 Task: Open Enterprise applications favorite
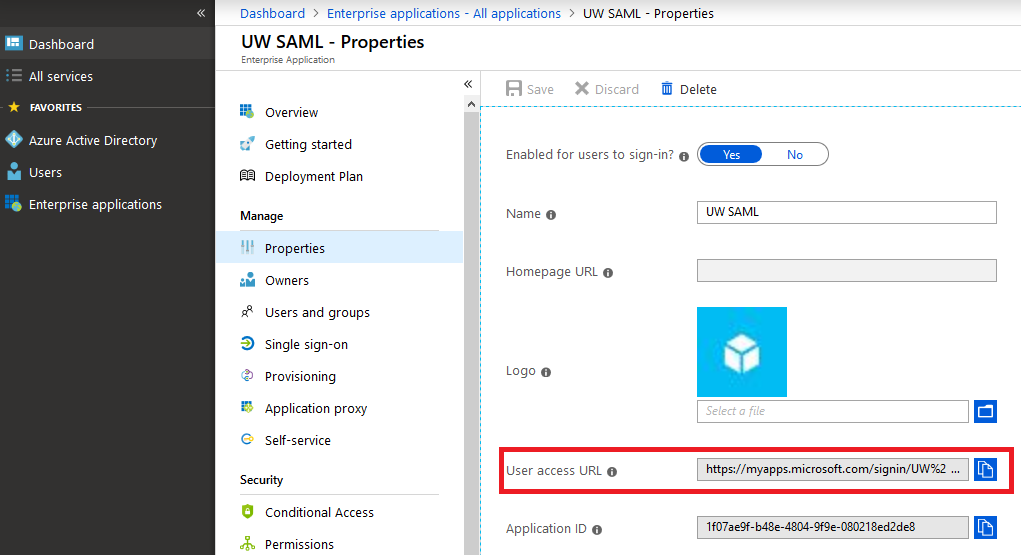107,203
